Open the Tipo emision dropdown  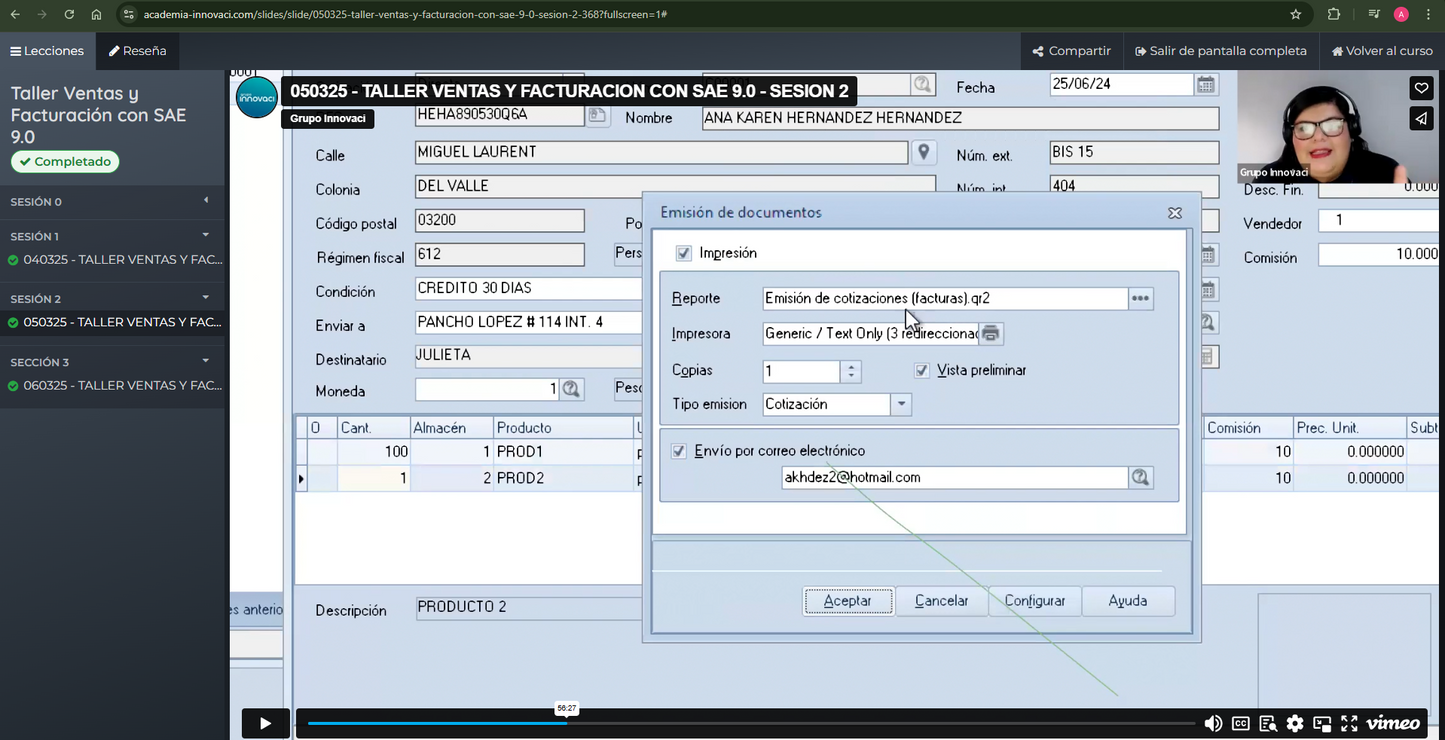coord(901,404)
